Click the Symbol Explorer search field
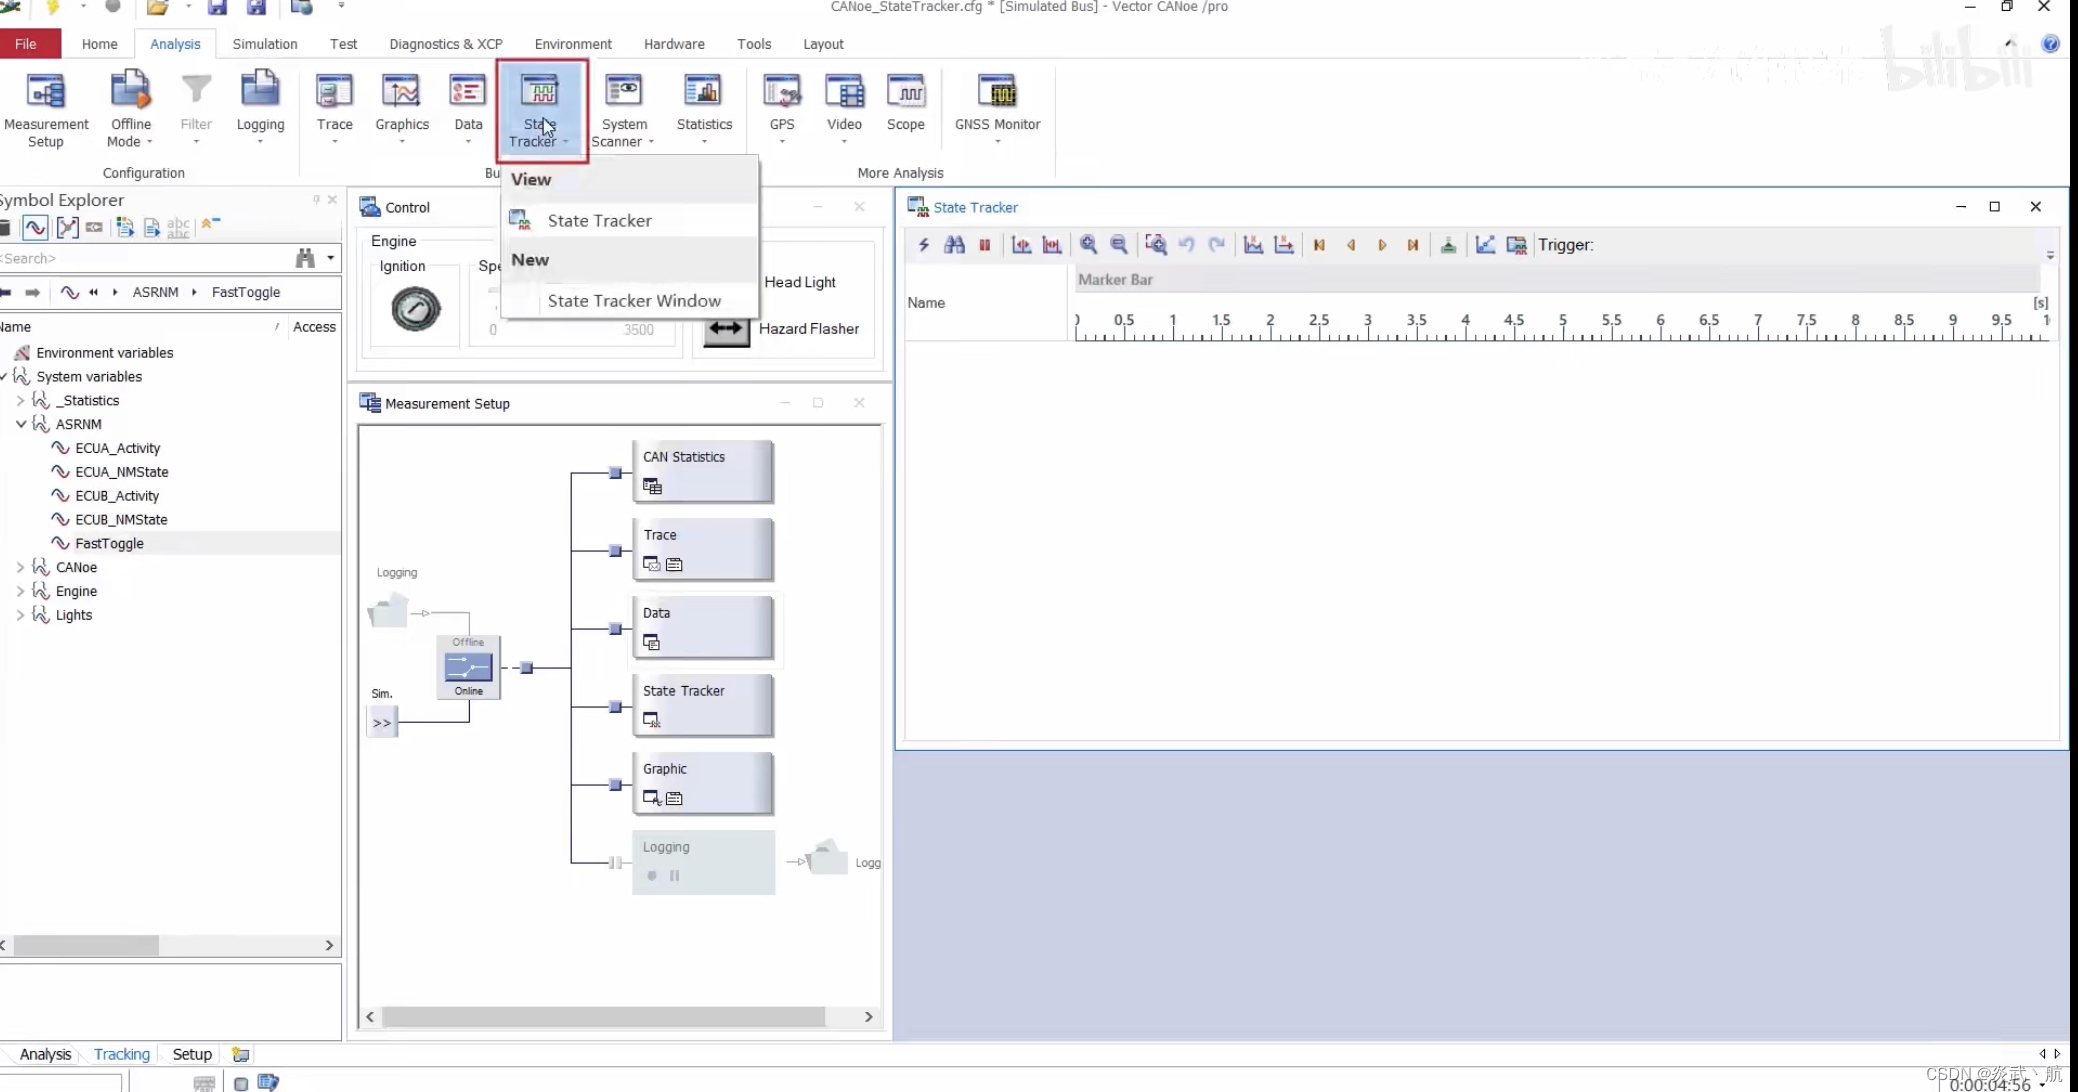Image resolution: width=2078 pixels, height=1092 pixels. click(140, 258)
